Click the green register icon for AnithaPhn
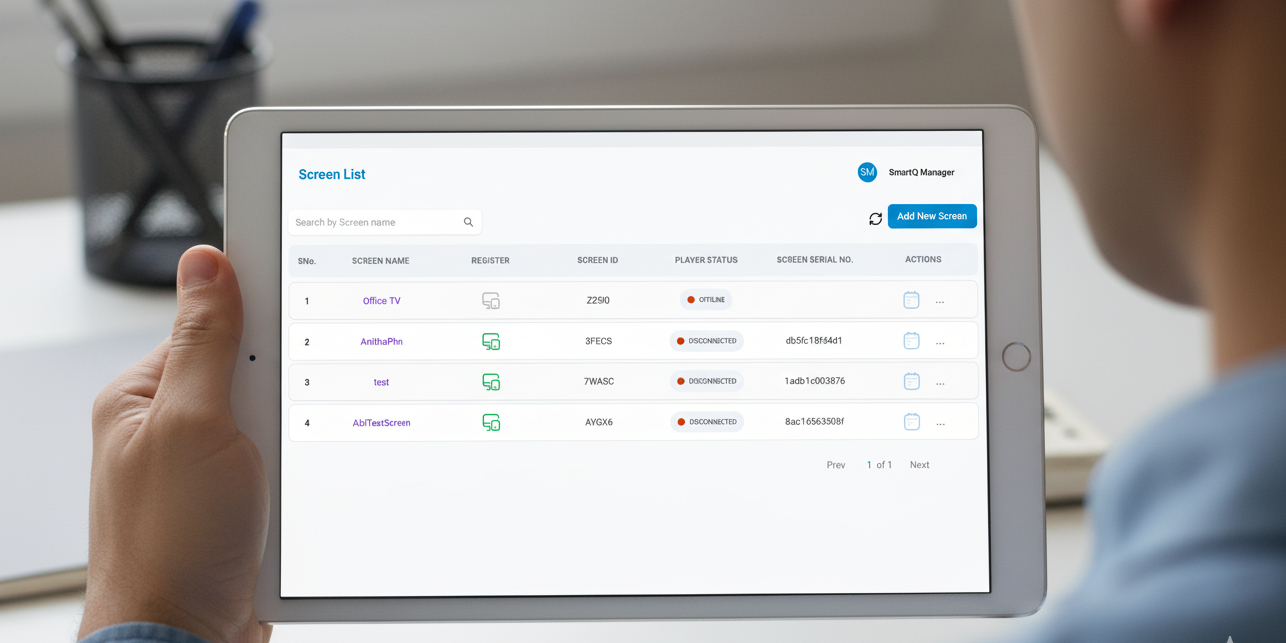Image resolution: width=1286 pixels, height=643 pixels. tap(491, 342)
